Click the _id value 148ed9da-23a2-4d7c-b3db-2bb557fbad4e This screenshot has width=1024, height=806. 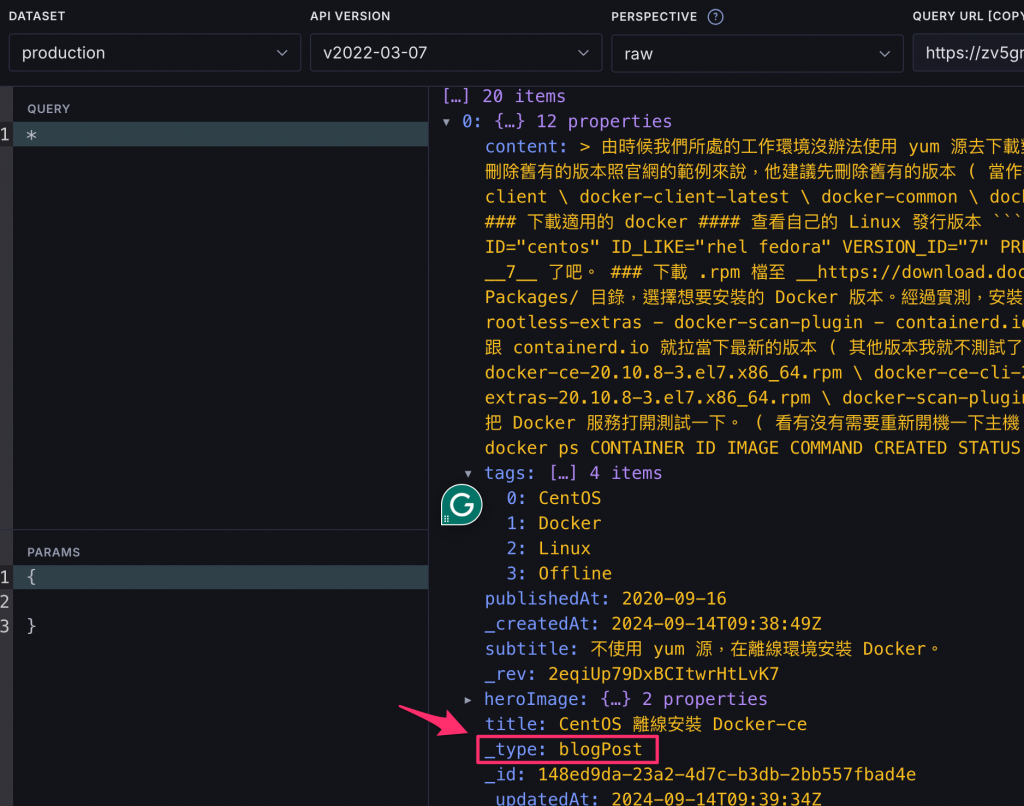(x=727, y=775)
